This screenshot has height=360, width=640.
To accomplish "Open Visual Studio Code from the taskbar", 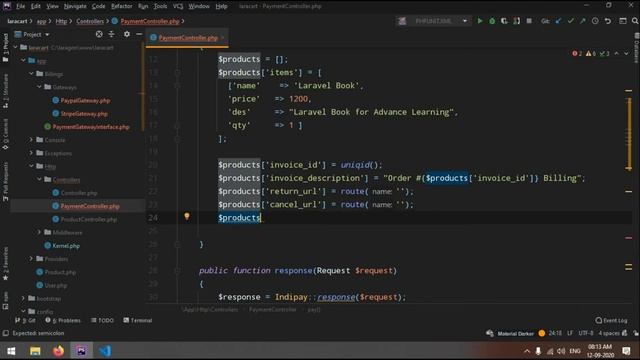I will tap(105, 351).
